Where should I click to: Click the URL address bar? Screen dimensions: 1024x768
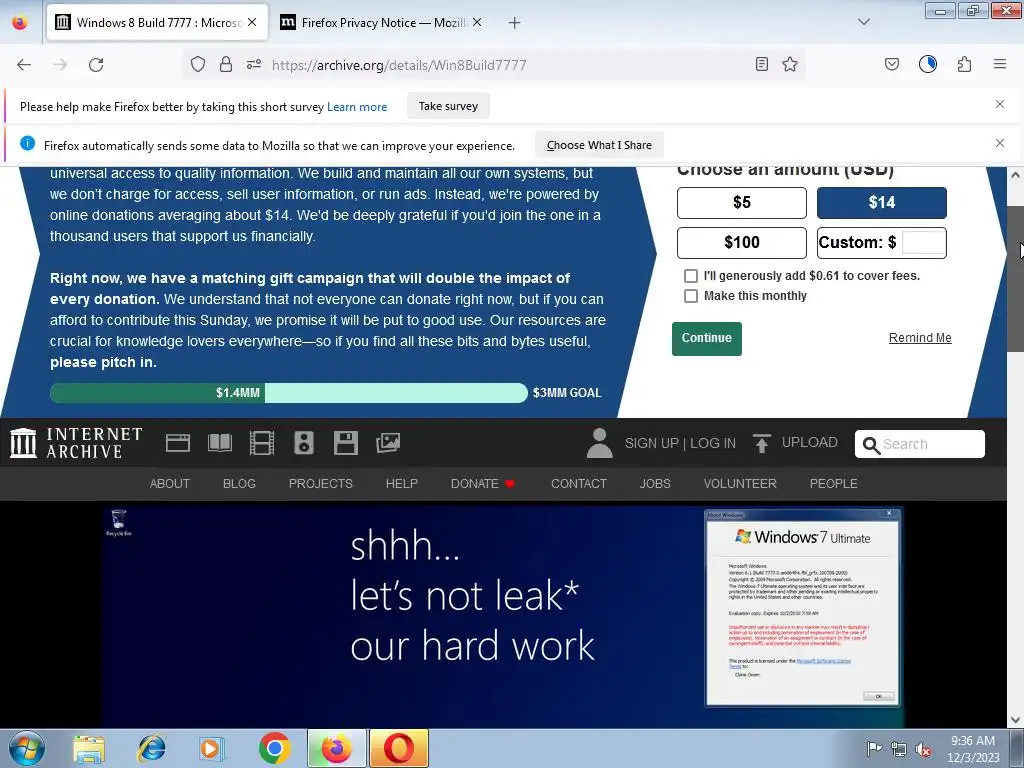493,65
